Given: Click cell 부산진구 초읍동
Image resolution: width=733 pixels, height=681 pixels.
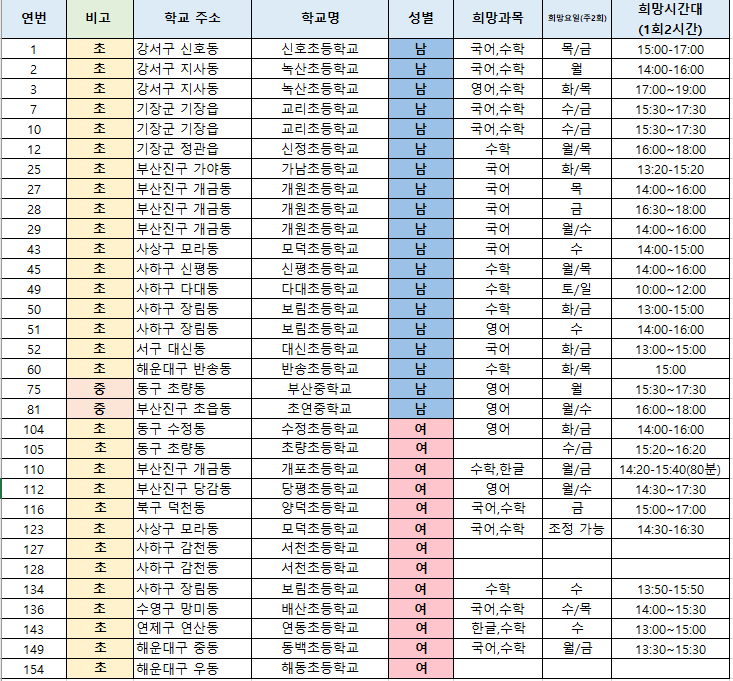Looking at the screenshot, I should [192, 409].
